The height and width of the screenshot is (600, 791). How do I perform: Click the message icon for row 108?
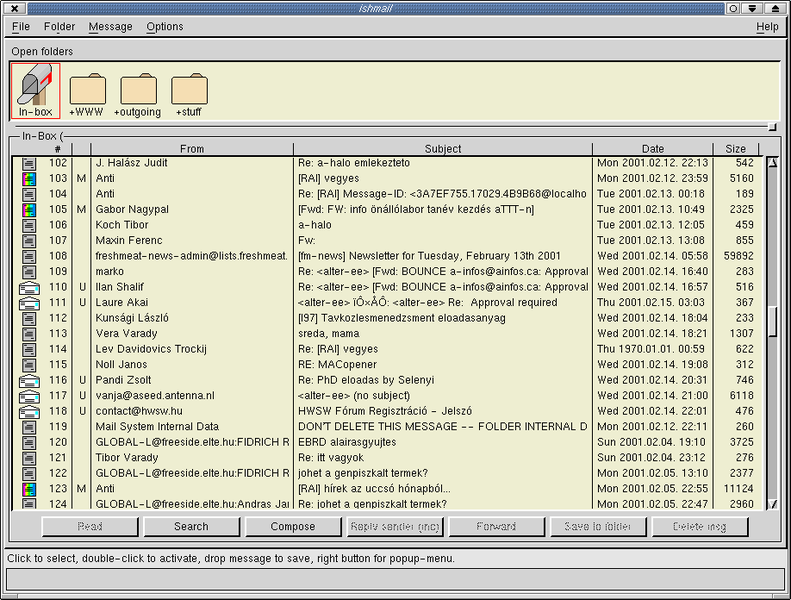point(29,256)
